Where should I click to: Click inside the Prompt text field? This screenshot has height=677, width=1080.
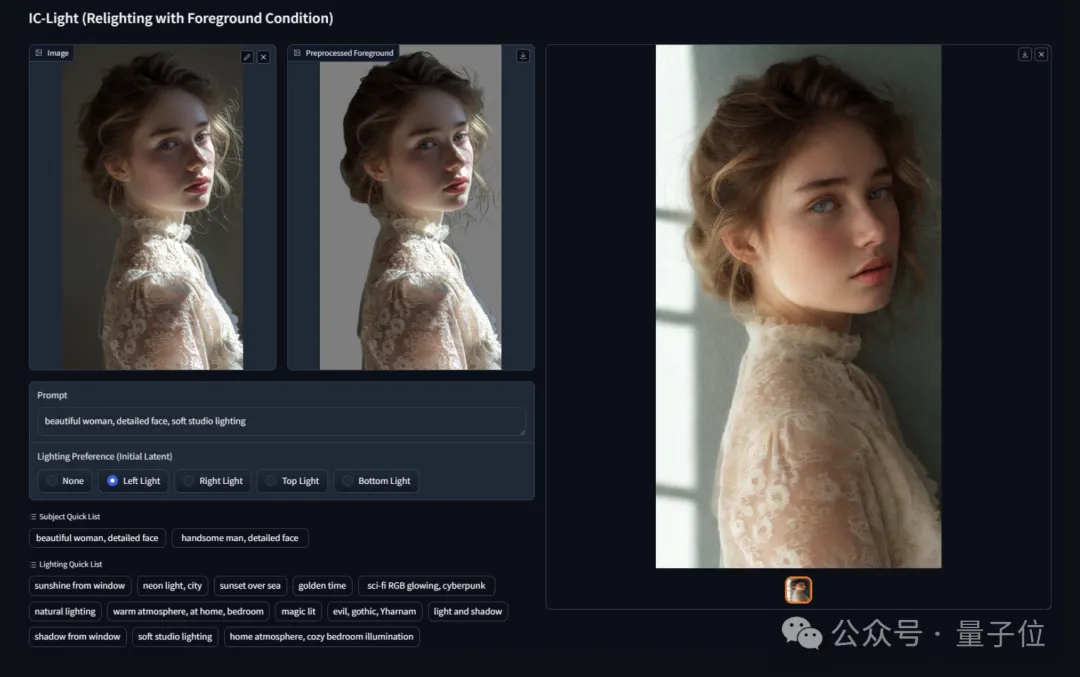click(281, 421)
